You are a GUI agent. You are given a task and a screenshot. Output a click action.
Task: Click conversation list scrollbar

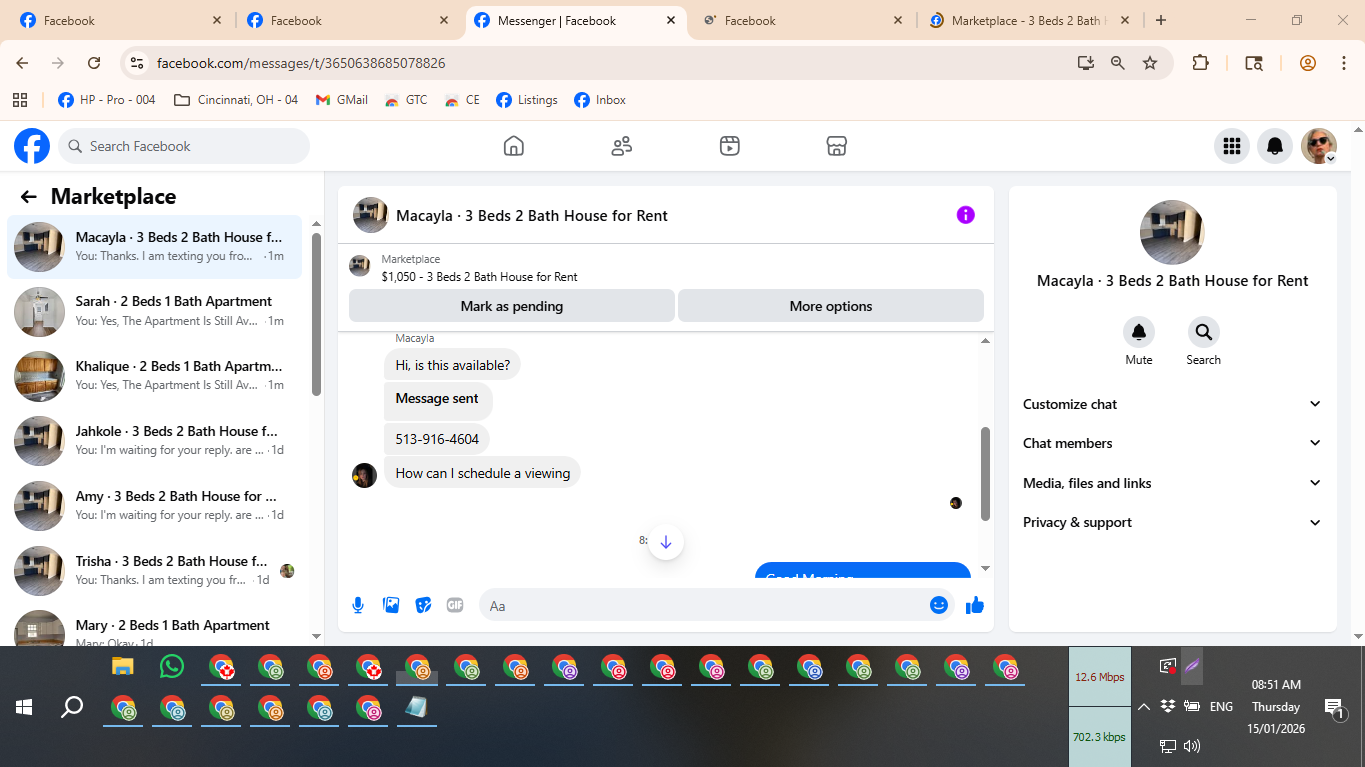click(316, 315)
